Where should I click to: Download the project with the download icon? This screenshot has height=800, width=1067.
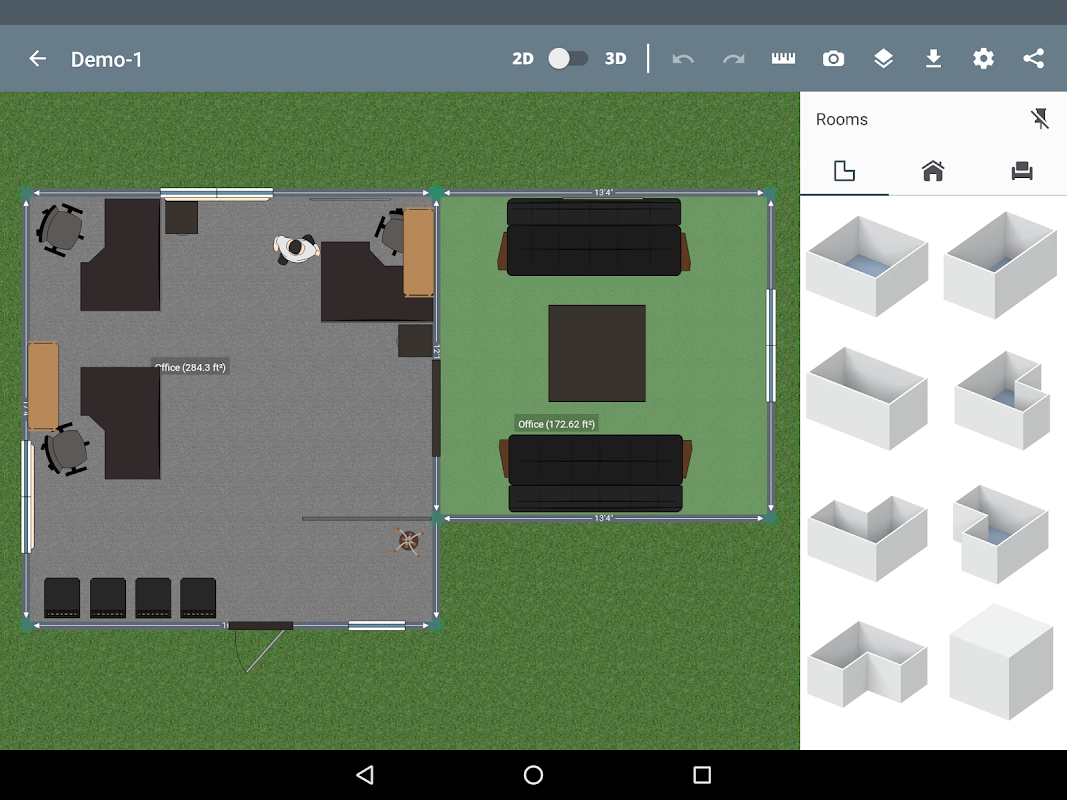click(934, 59)
